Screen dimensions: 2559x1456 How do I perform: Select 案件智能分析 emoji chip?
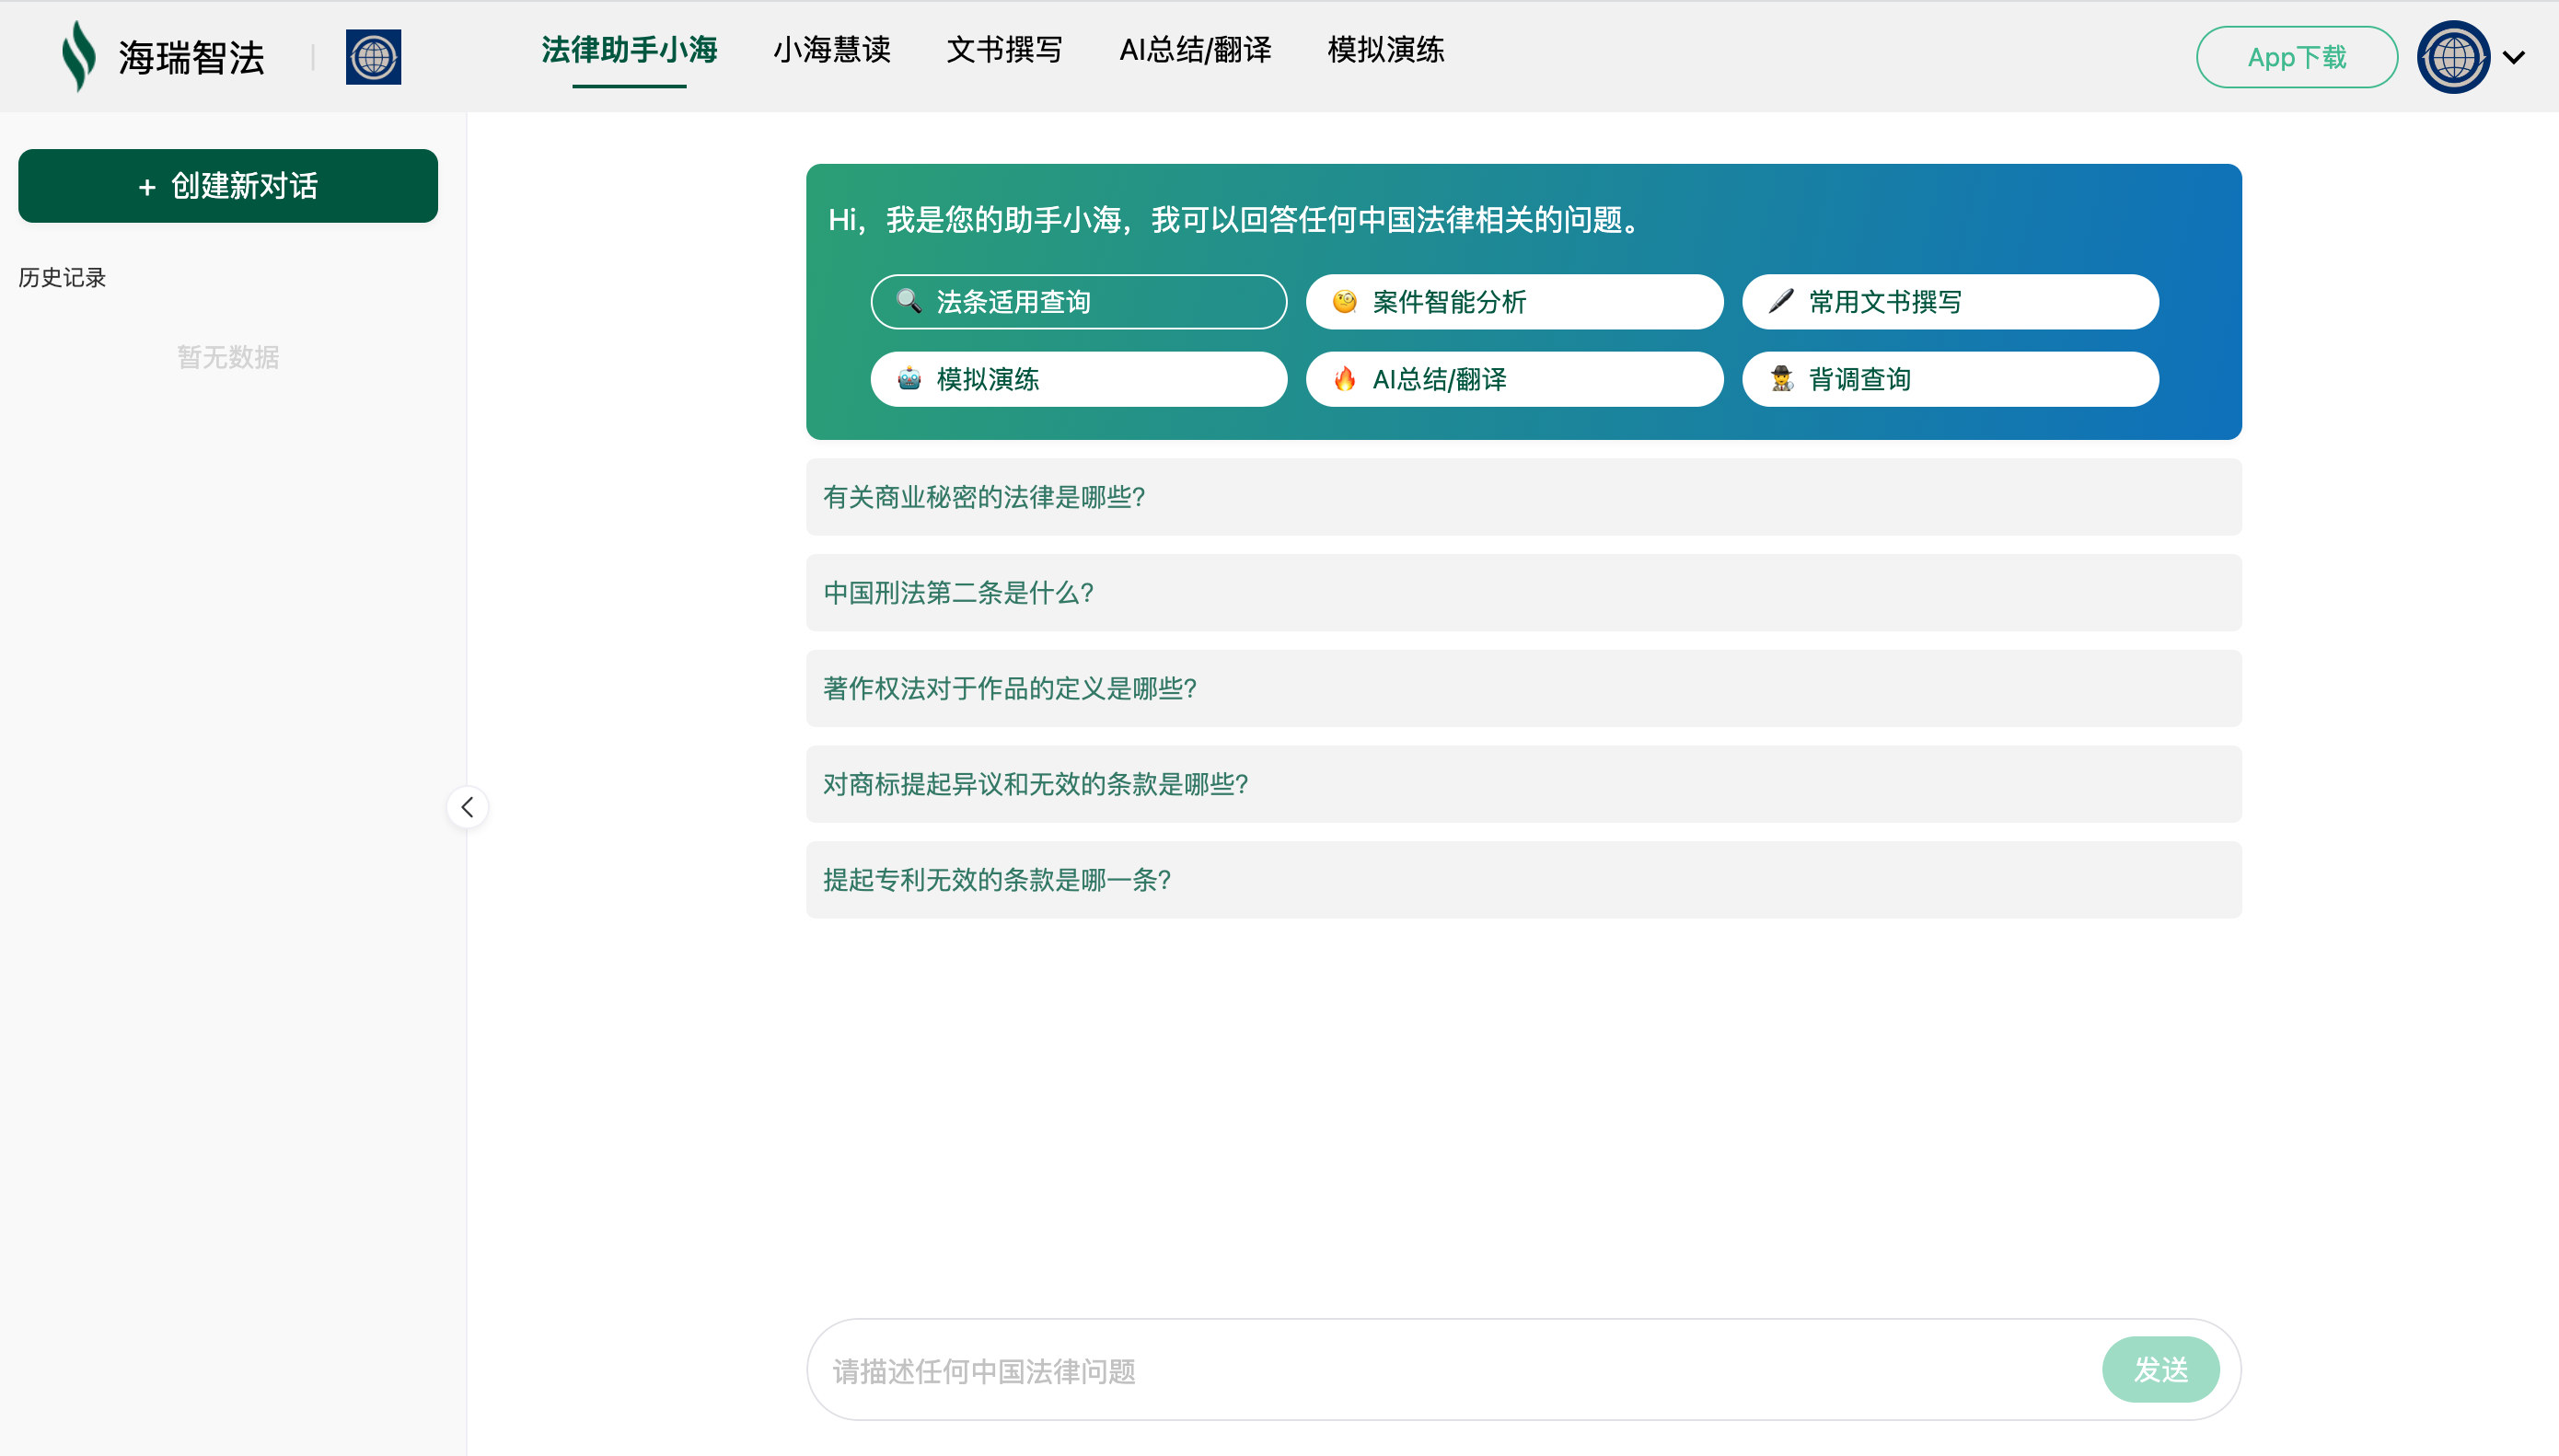(1513, 302)
